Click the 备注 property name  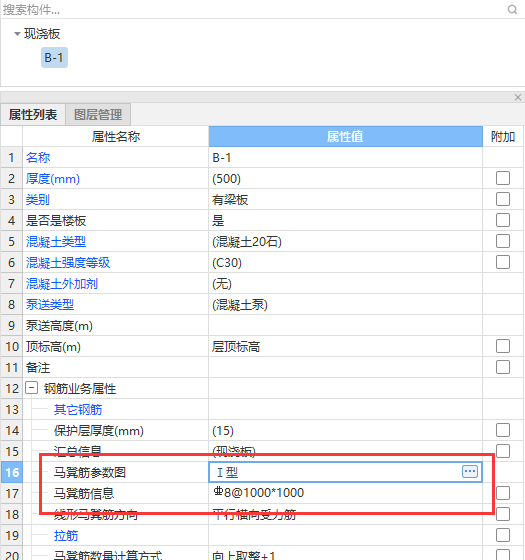pos(38,368)
